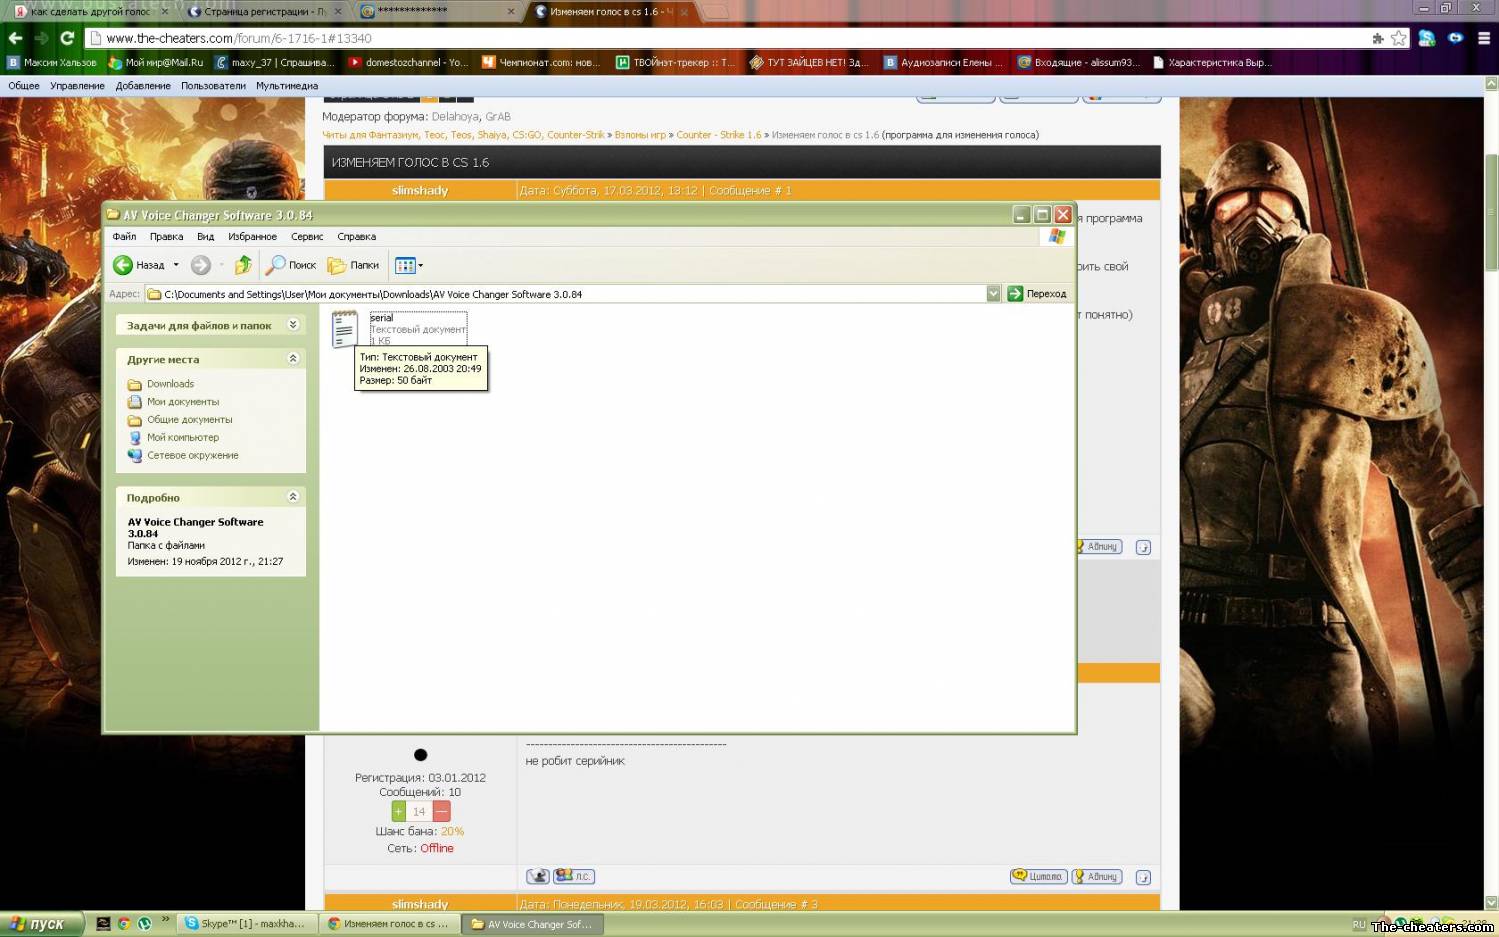Select the serial text document icon
This screenshot has height=937, width=1499.
tap(344, 329)
